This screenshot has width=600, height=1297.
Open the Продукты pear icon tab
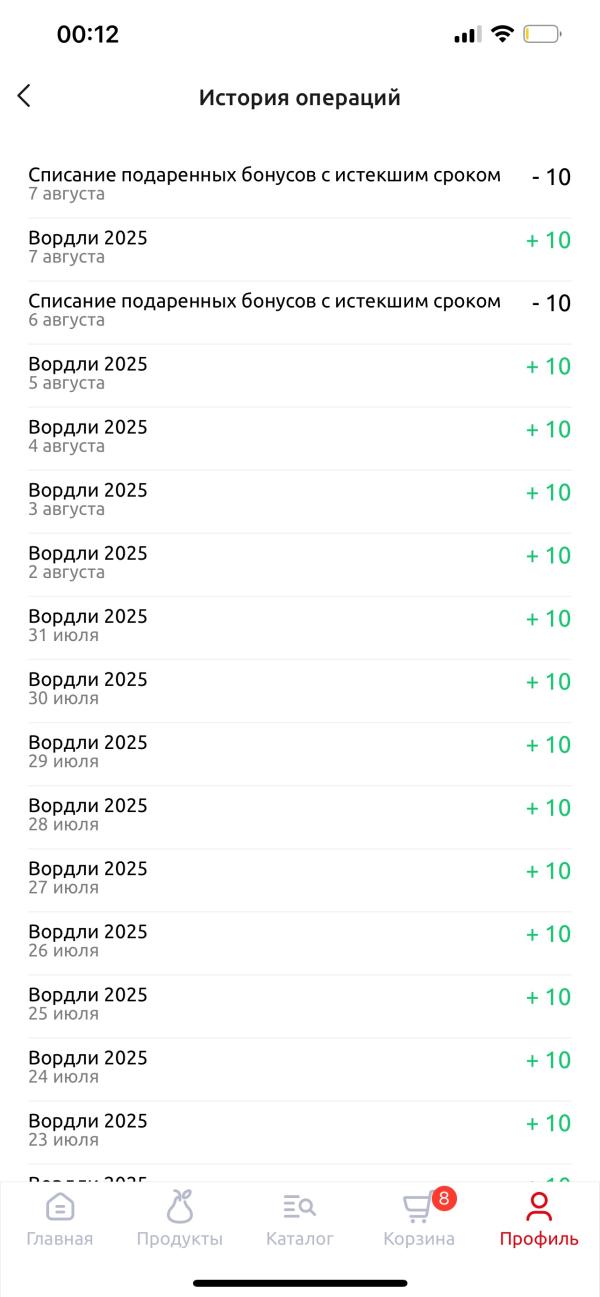(x=180, y=1219)
